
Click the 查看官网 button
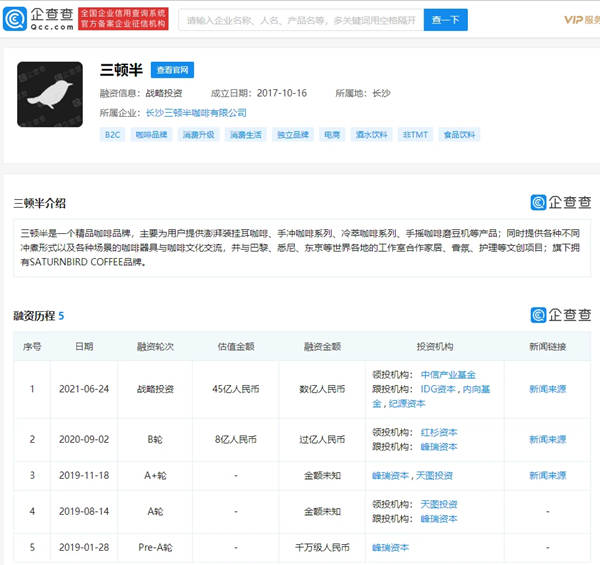pyautogui.click(x=172, y=70)
